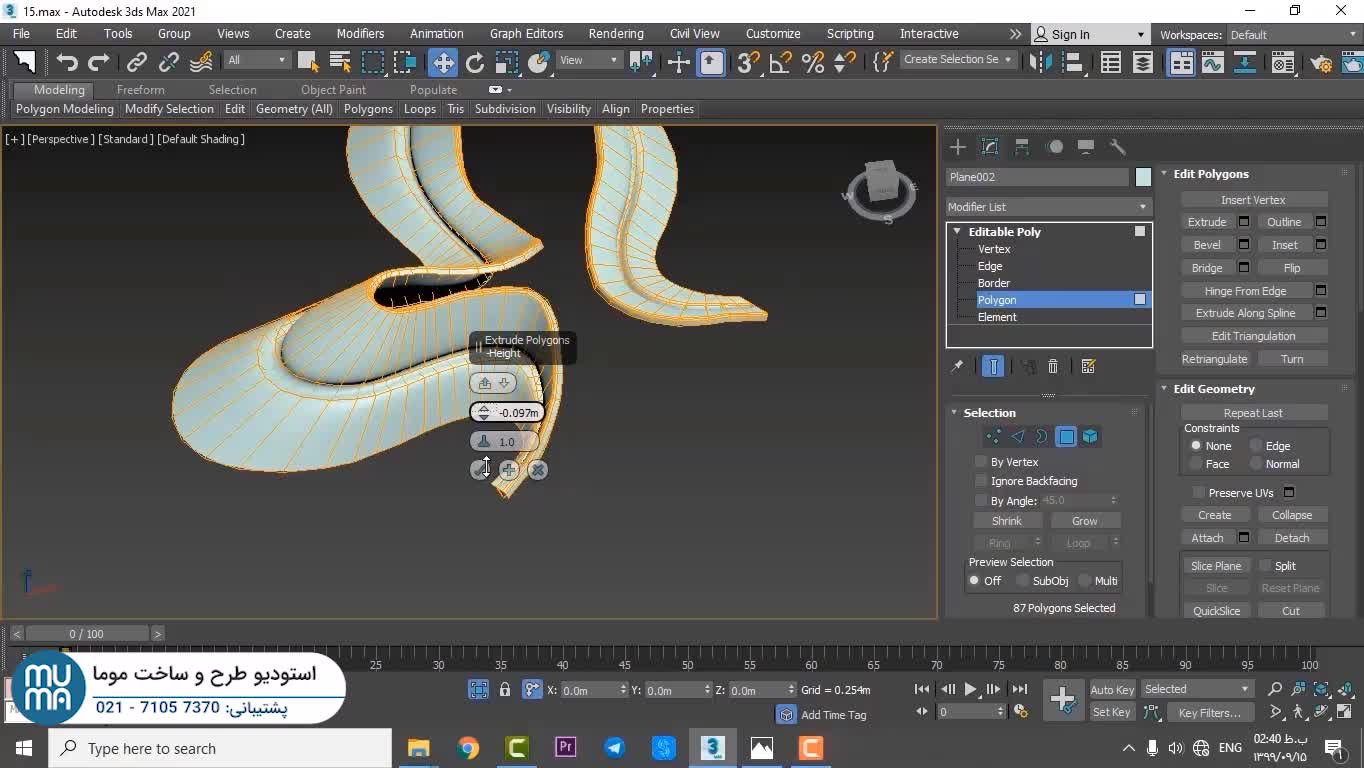Screen dimensions: 1364x768
Task: Click the Undo arrow in main toolbar
Action: click(66, 62)
